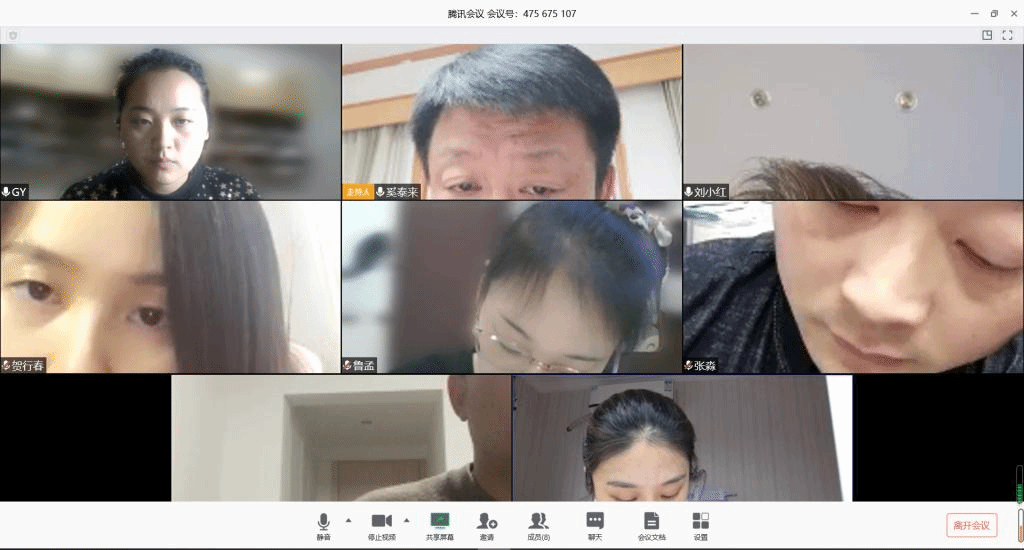Start screen sharing (共享屏幕)
Image resolution: width=1024 pixels, height=550 pixels.
pyautogui.click(x=439, y=525)
